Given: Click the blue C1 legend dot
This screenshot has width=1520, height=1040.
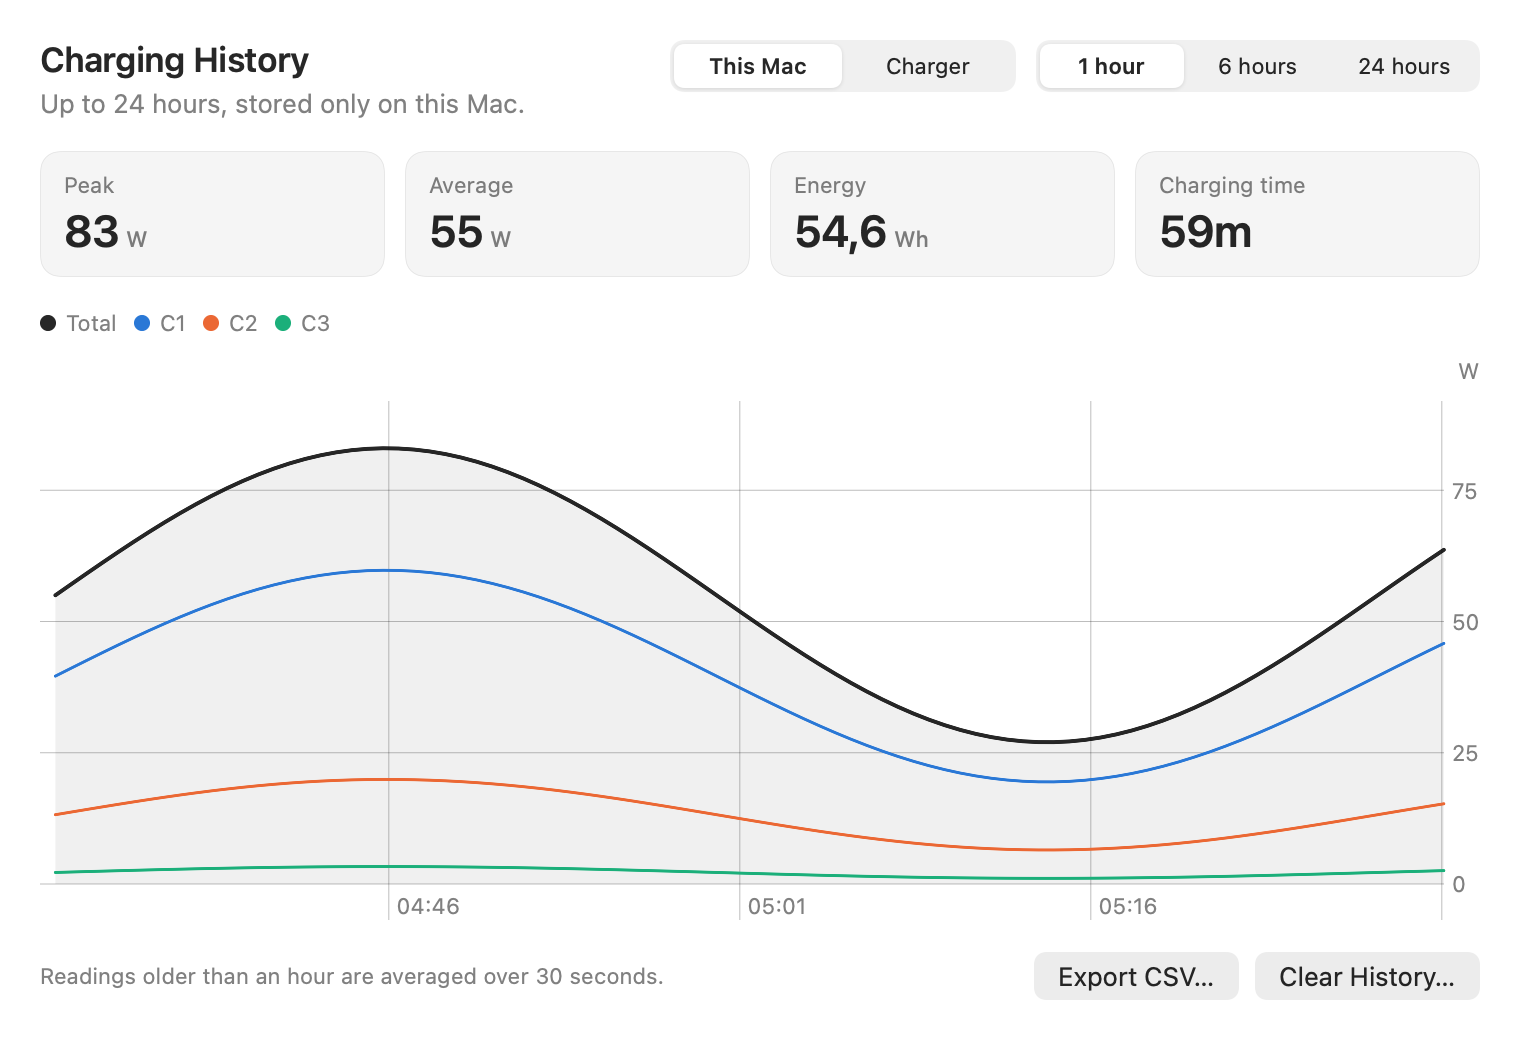Looking at the screenshot, I should pos(142,323).
